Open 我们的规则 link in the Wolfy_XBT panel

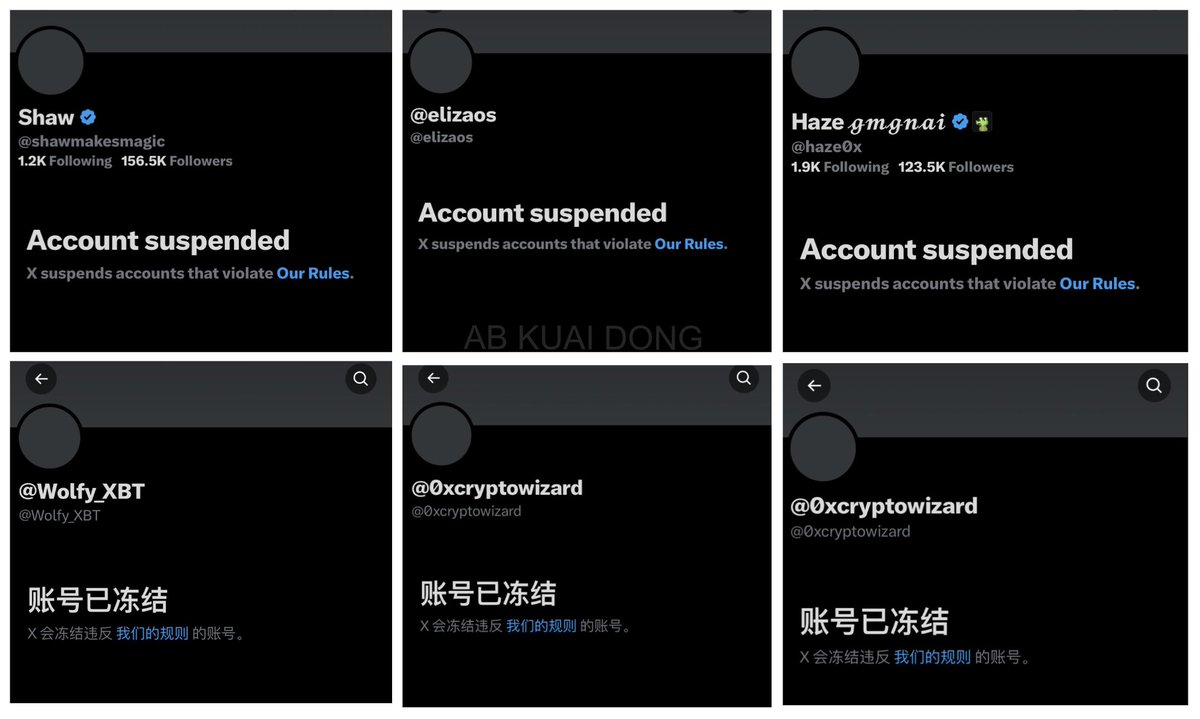[152, 633]
